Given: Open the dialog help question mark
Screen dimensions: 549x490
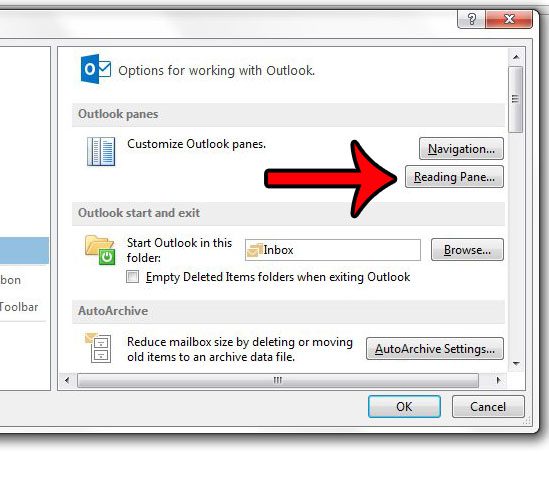Looking at the screenshot, I should click(x=471, y=19).
